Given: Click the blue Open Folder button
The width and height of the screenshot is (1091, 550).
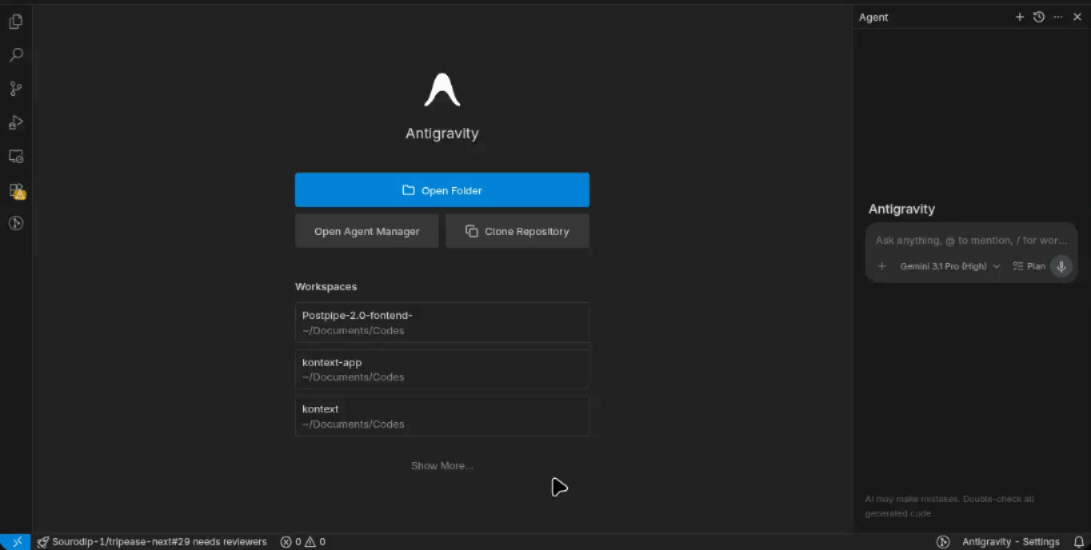Looking at the screenshot, I should 442,190.
